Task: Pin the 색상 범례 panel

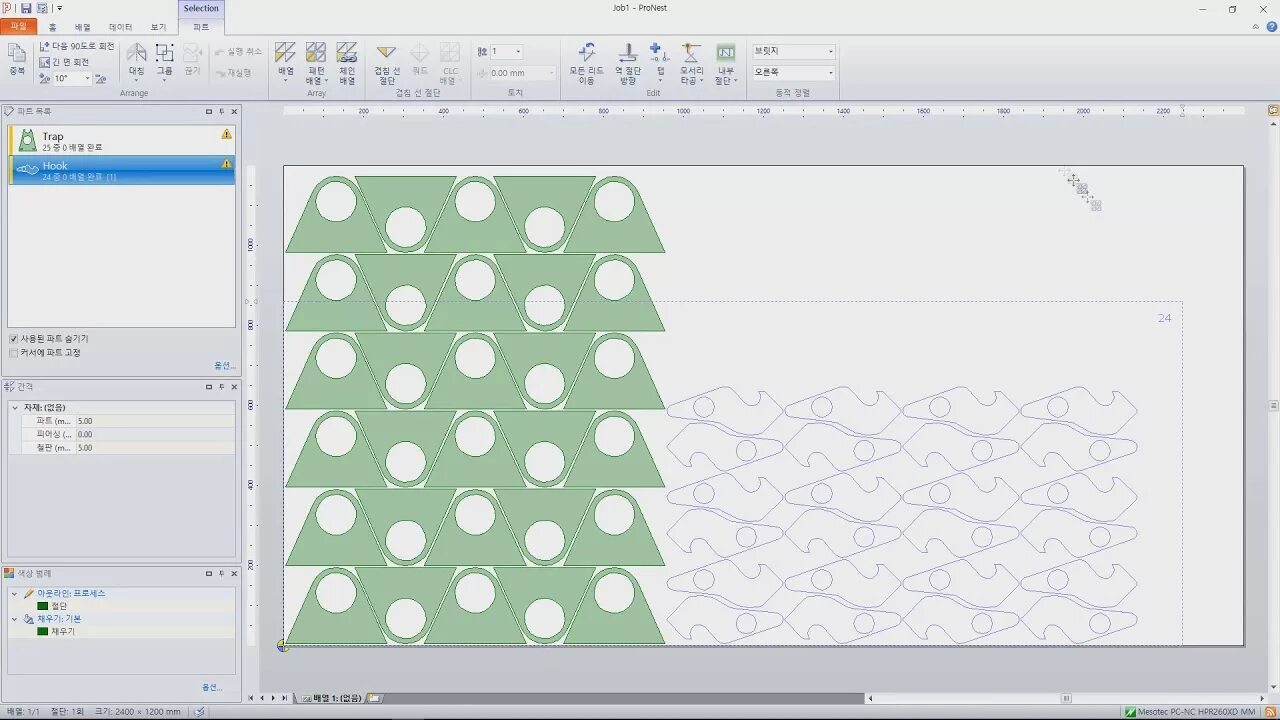Action: tap(221, 574)
